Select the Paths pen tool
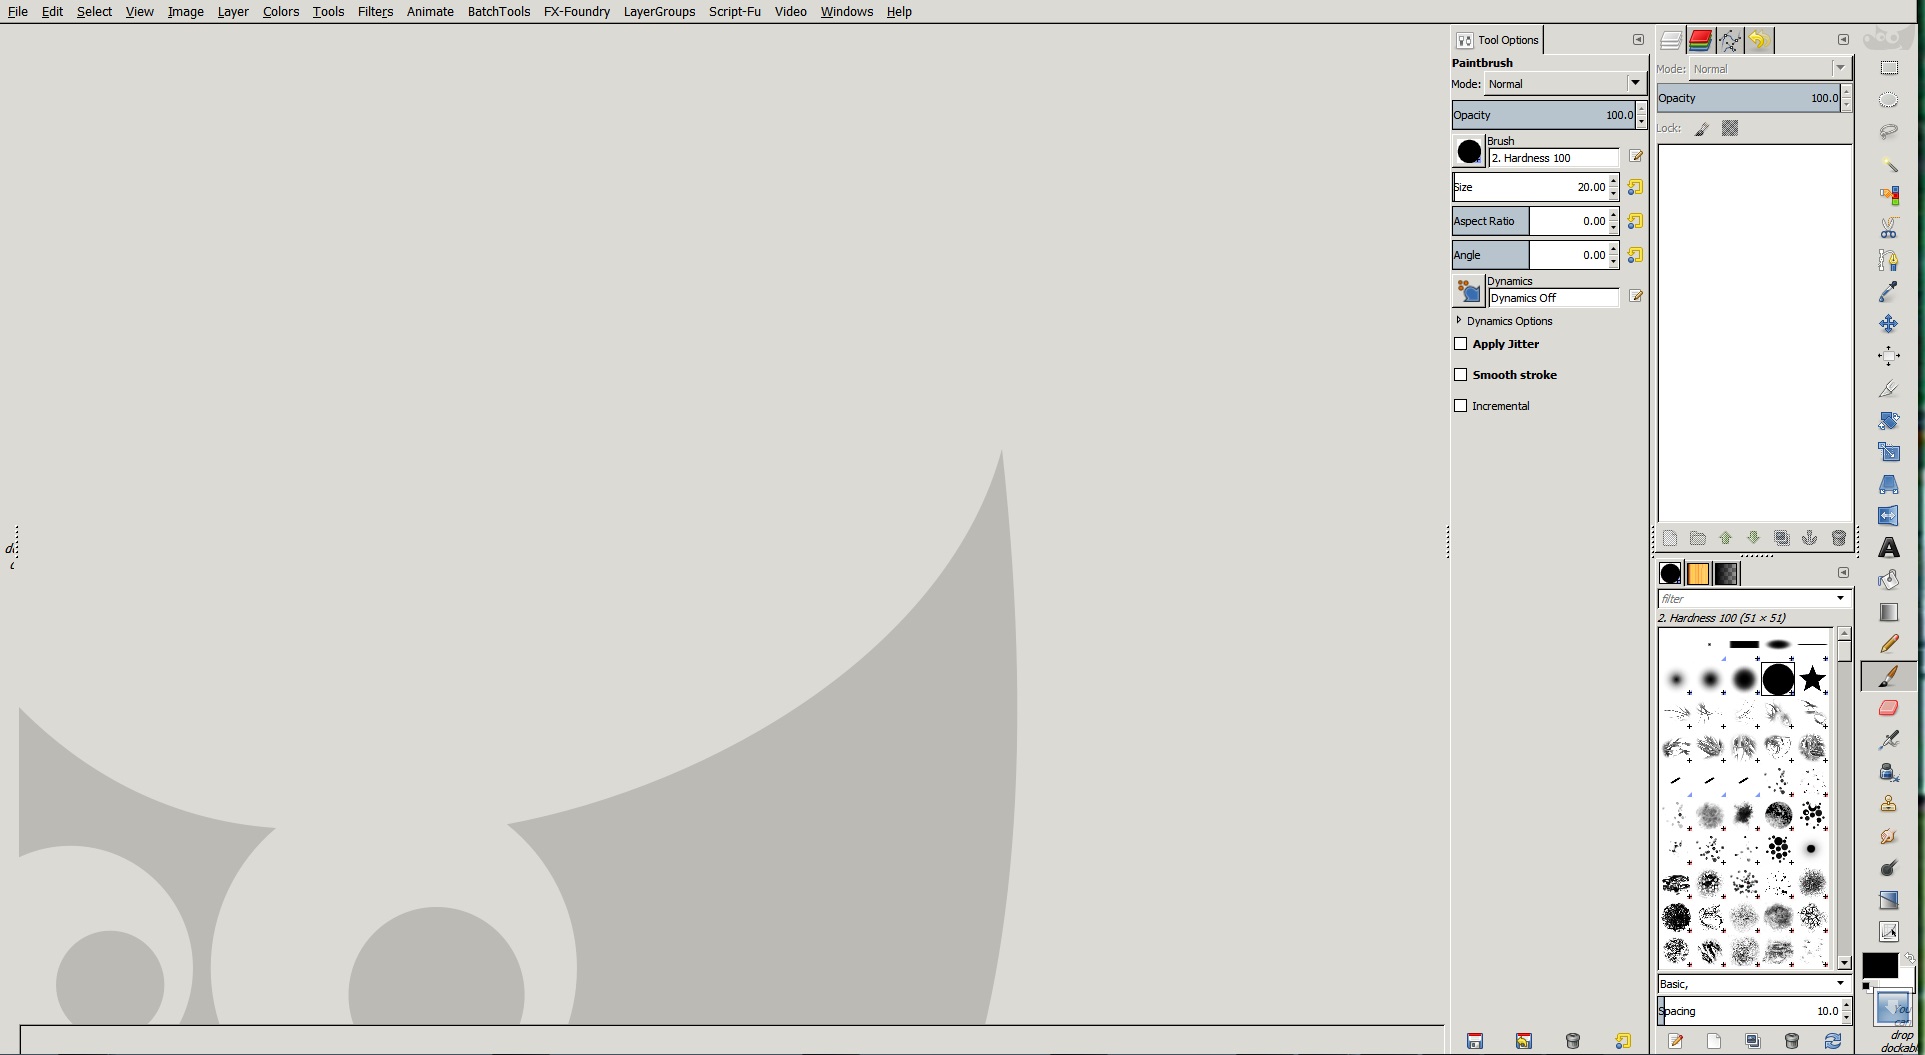 click(1888, 260)
